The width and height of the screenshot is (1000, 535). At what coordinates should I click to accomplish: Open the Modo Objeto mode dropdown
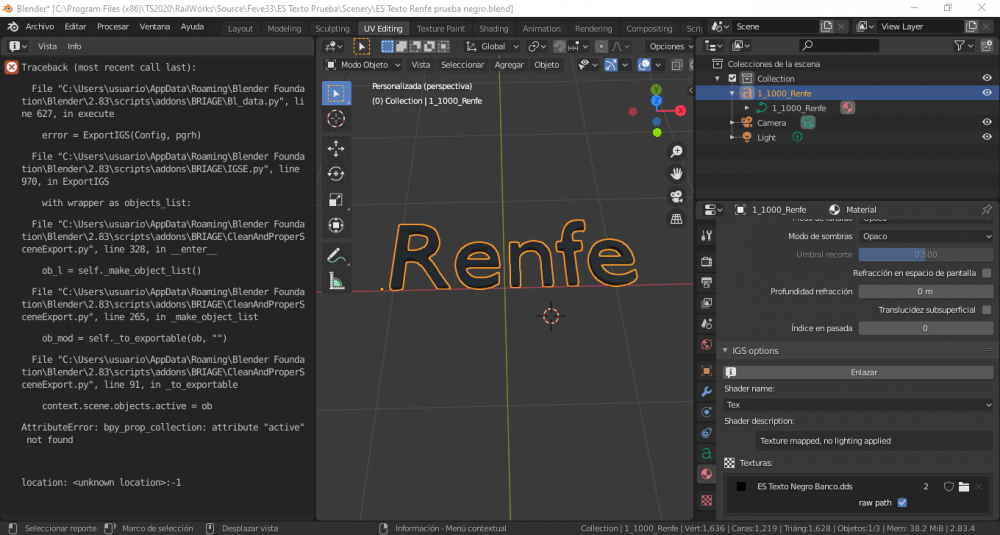point(362,64)
